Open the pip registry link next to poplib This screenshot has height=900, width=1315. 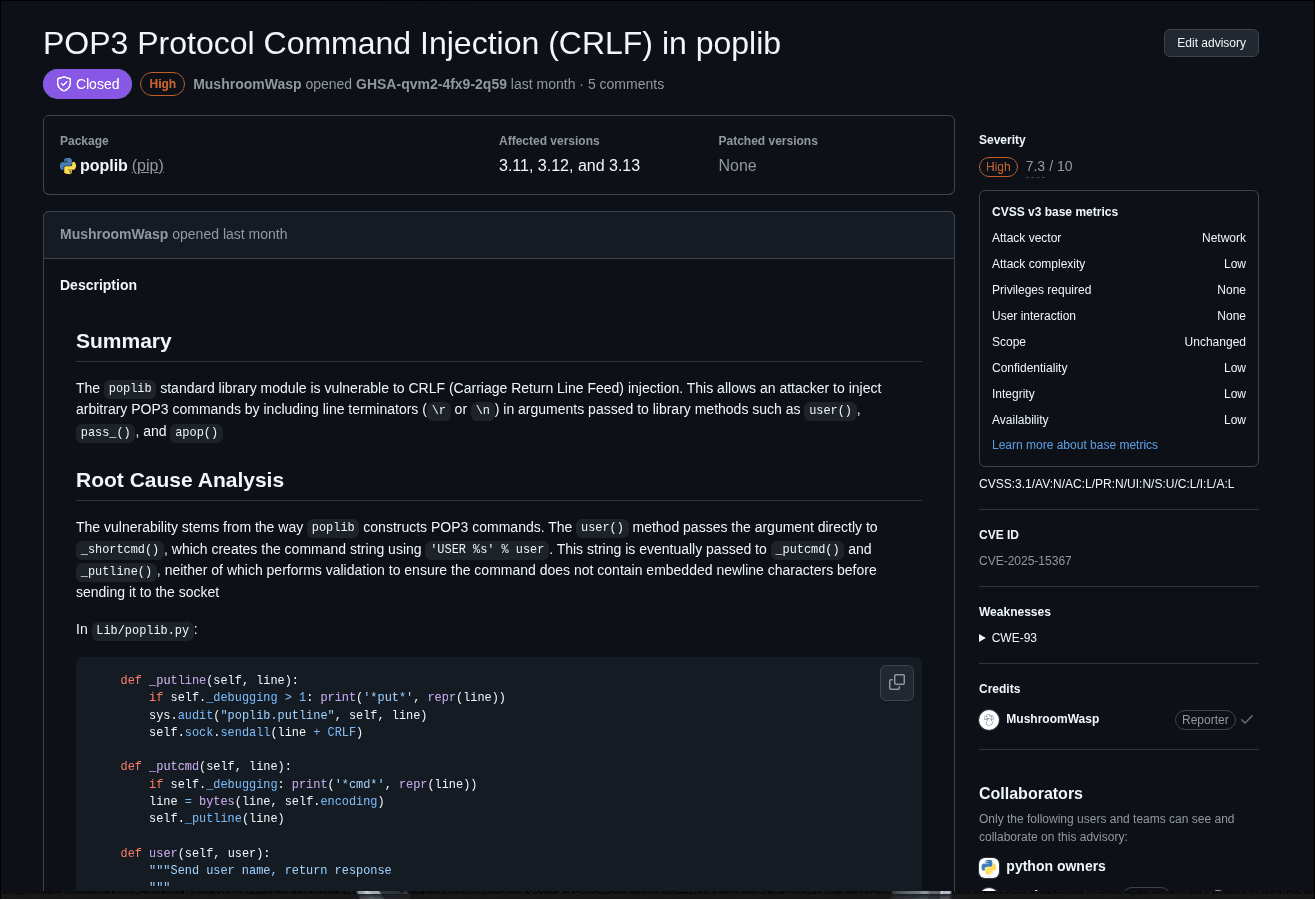coord(147,165)
